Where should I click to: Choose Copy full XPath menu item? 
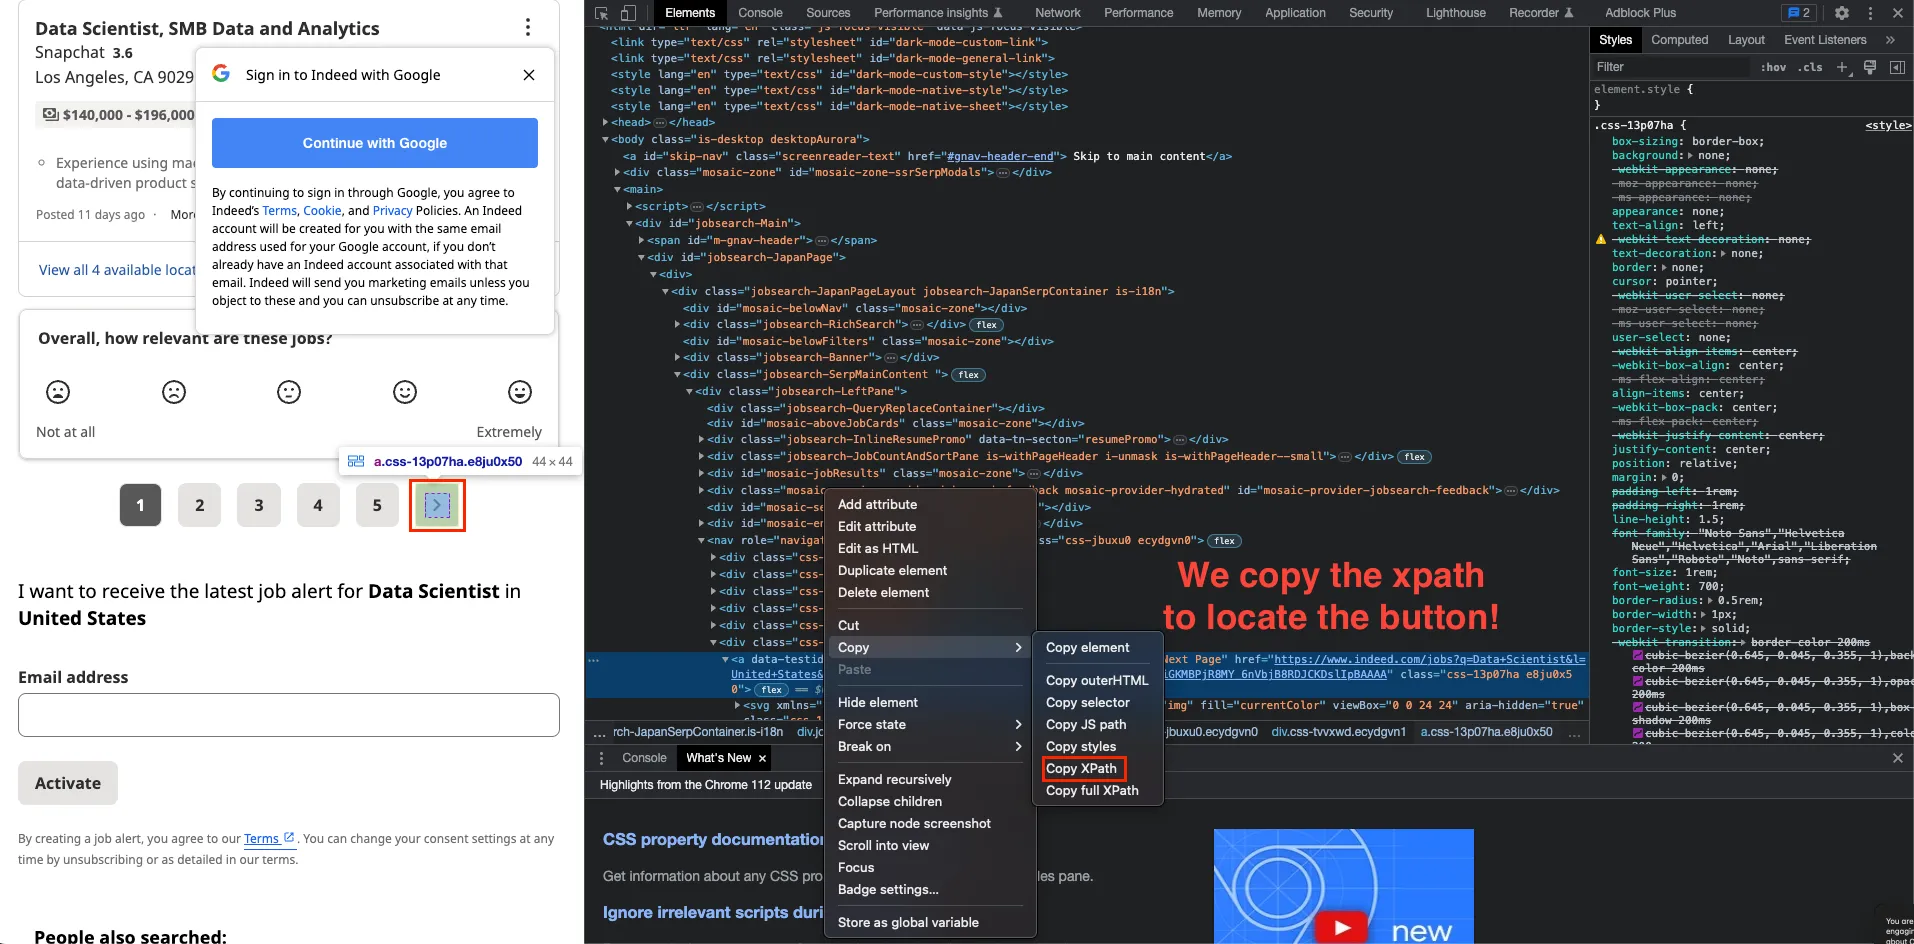tap(1092, 791)
